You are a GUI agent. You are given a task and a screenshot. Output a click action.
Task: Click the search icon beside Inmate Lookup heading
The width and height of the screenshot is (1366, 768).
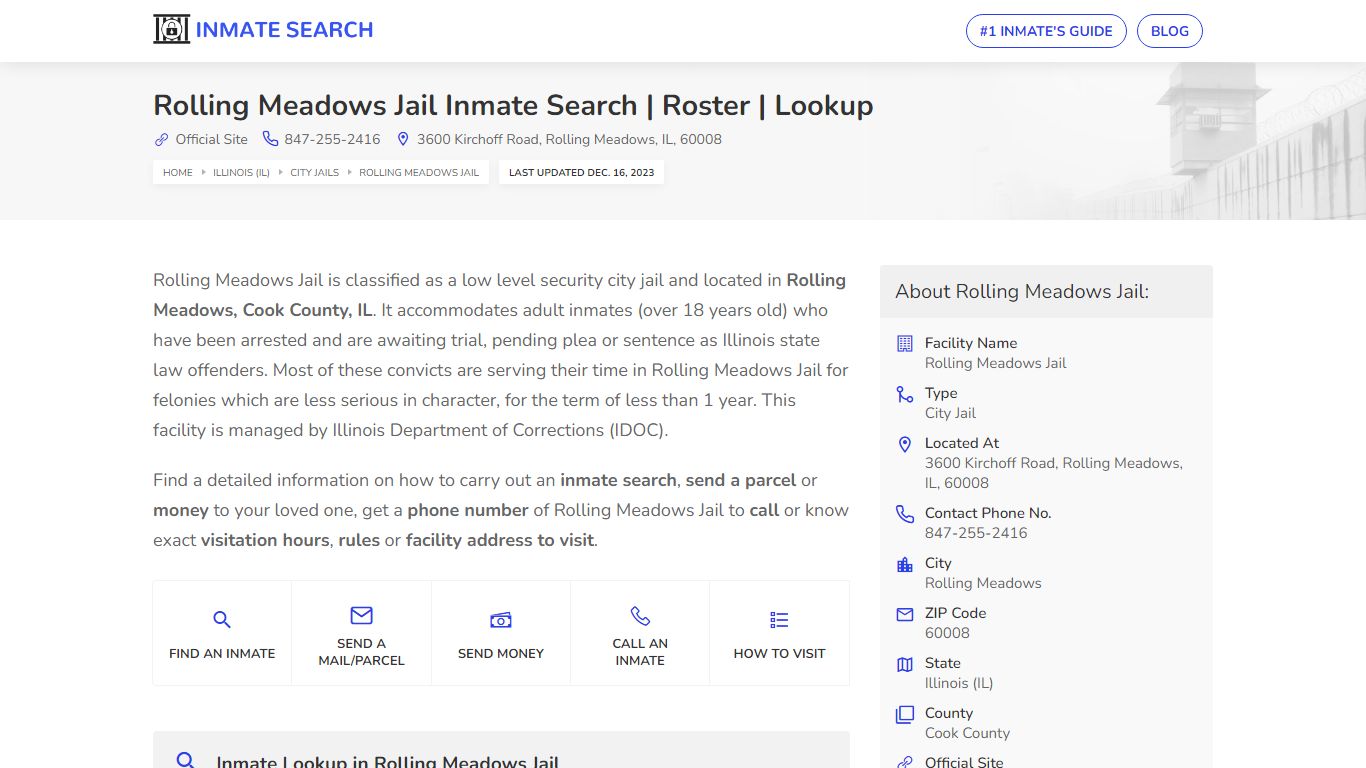(185, 761)
